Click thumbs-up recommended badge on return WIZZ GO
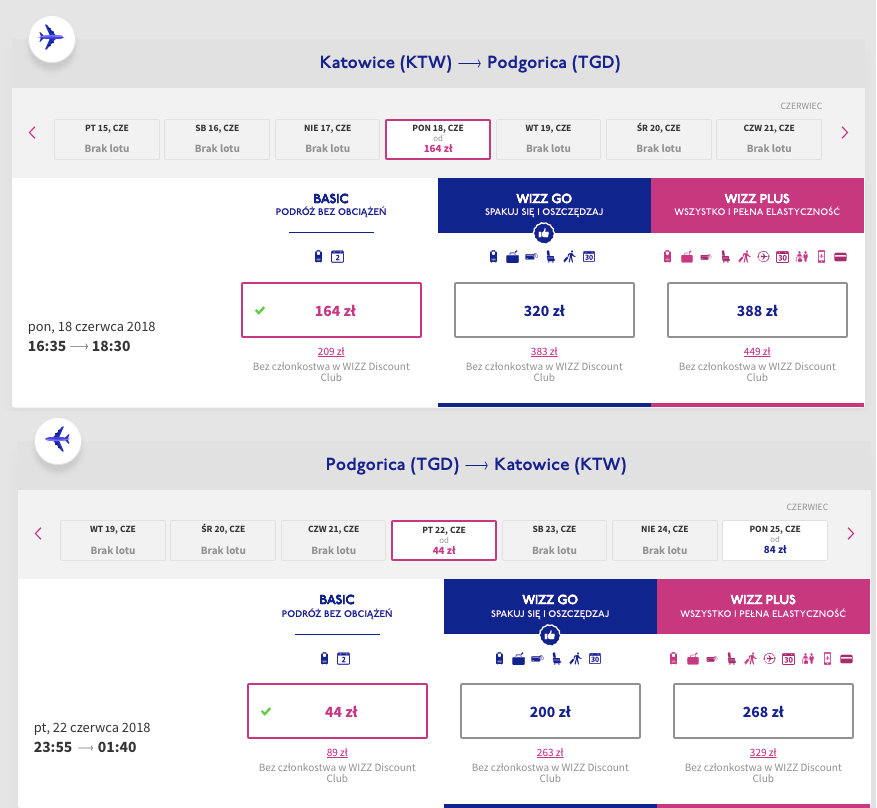 point(550,635)
